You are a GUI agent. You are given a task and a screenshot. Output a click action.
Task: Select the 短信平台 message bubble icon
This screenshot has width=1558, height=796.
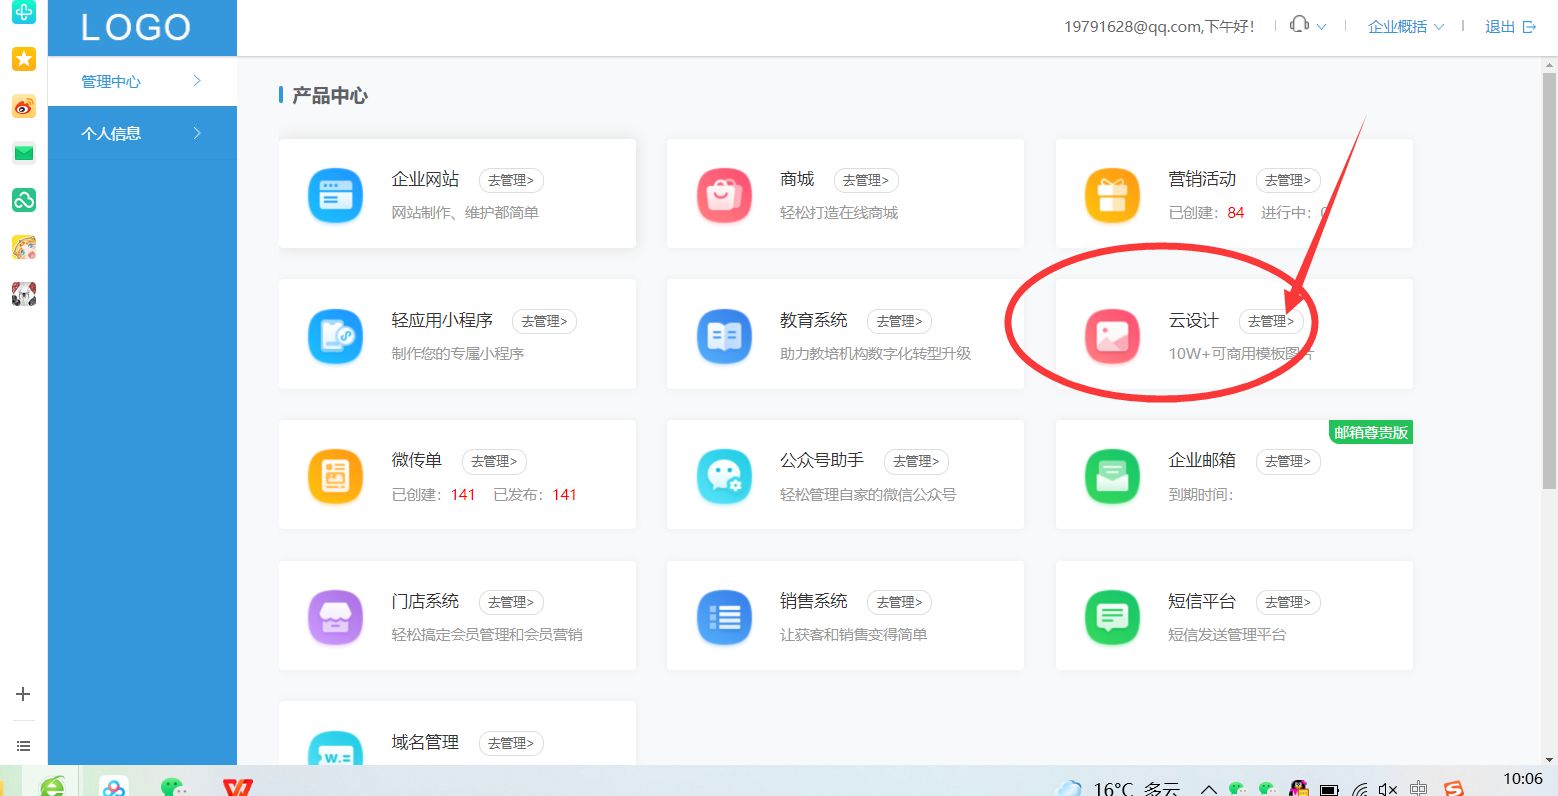1112,617
